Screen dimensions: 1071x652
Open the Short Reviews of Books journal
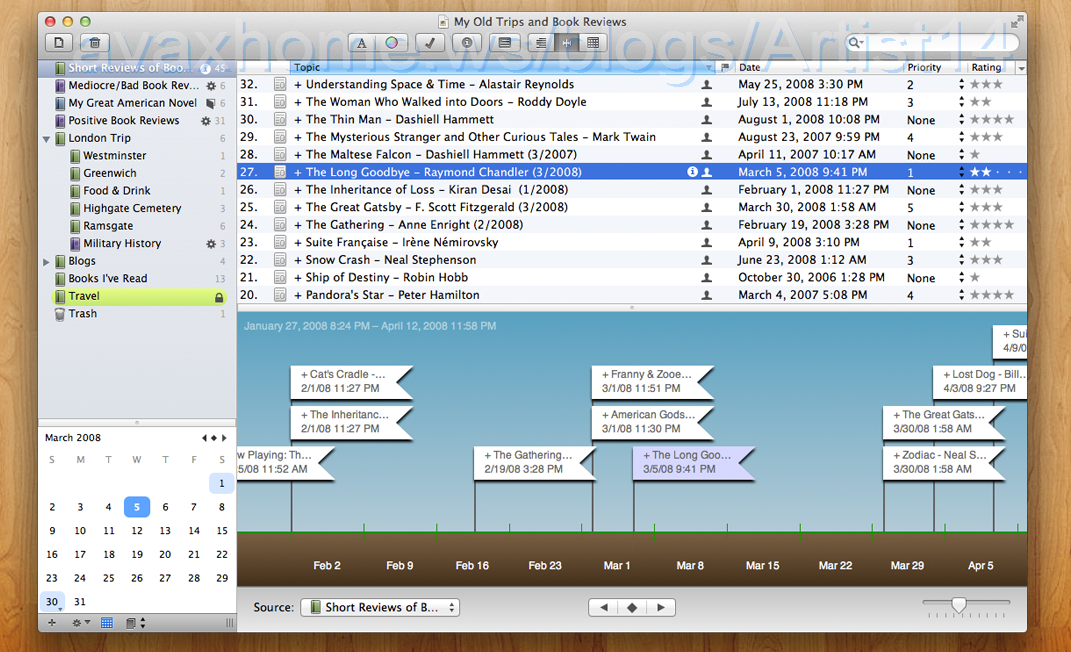tap(138, 68)
